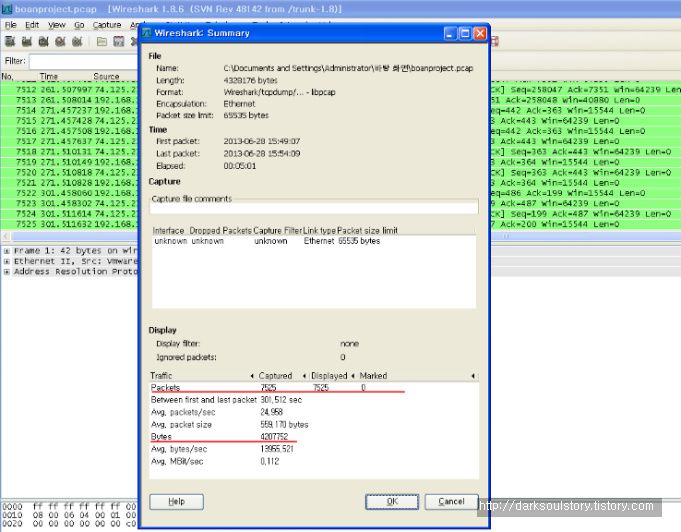Stop the running capture icon
The width and height of the screenshot is (681, 532).
pos(60,41)
